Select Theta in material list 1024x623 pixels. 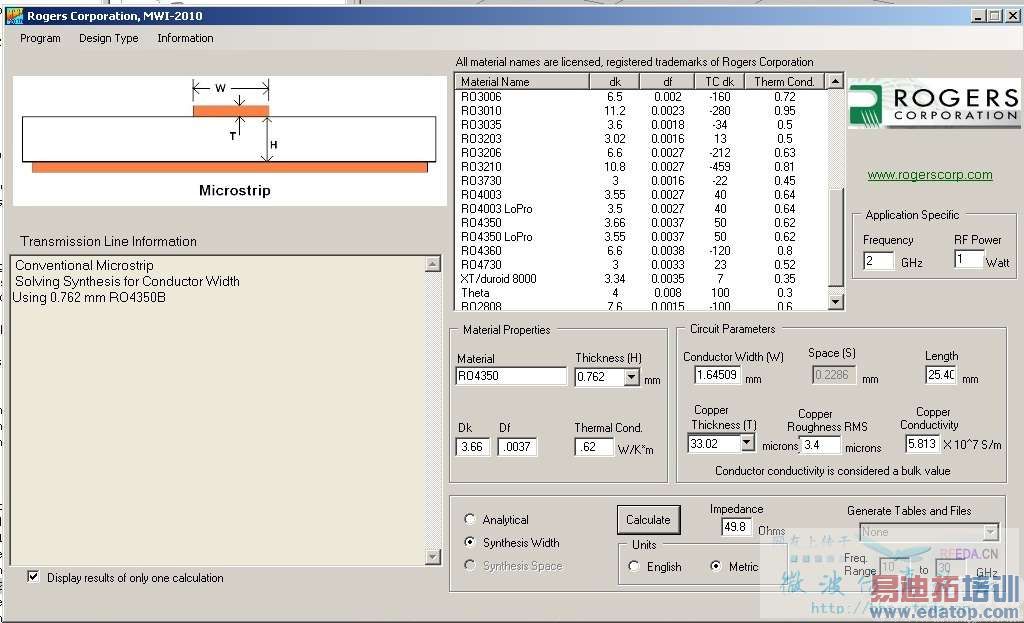475,293
